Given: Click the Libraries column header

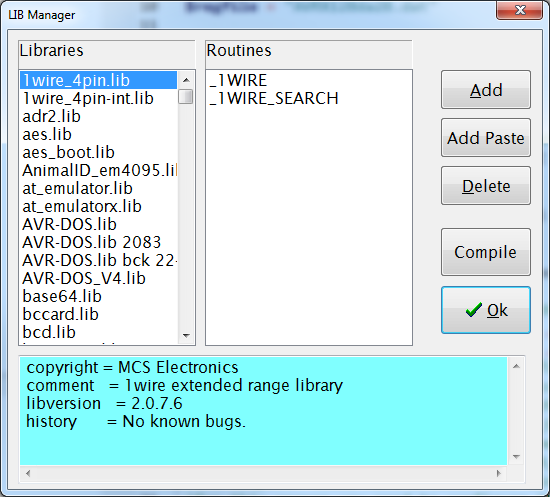Looking at the screenshot, I should [x=107, y=54].
